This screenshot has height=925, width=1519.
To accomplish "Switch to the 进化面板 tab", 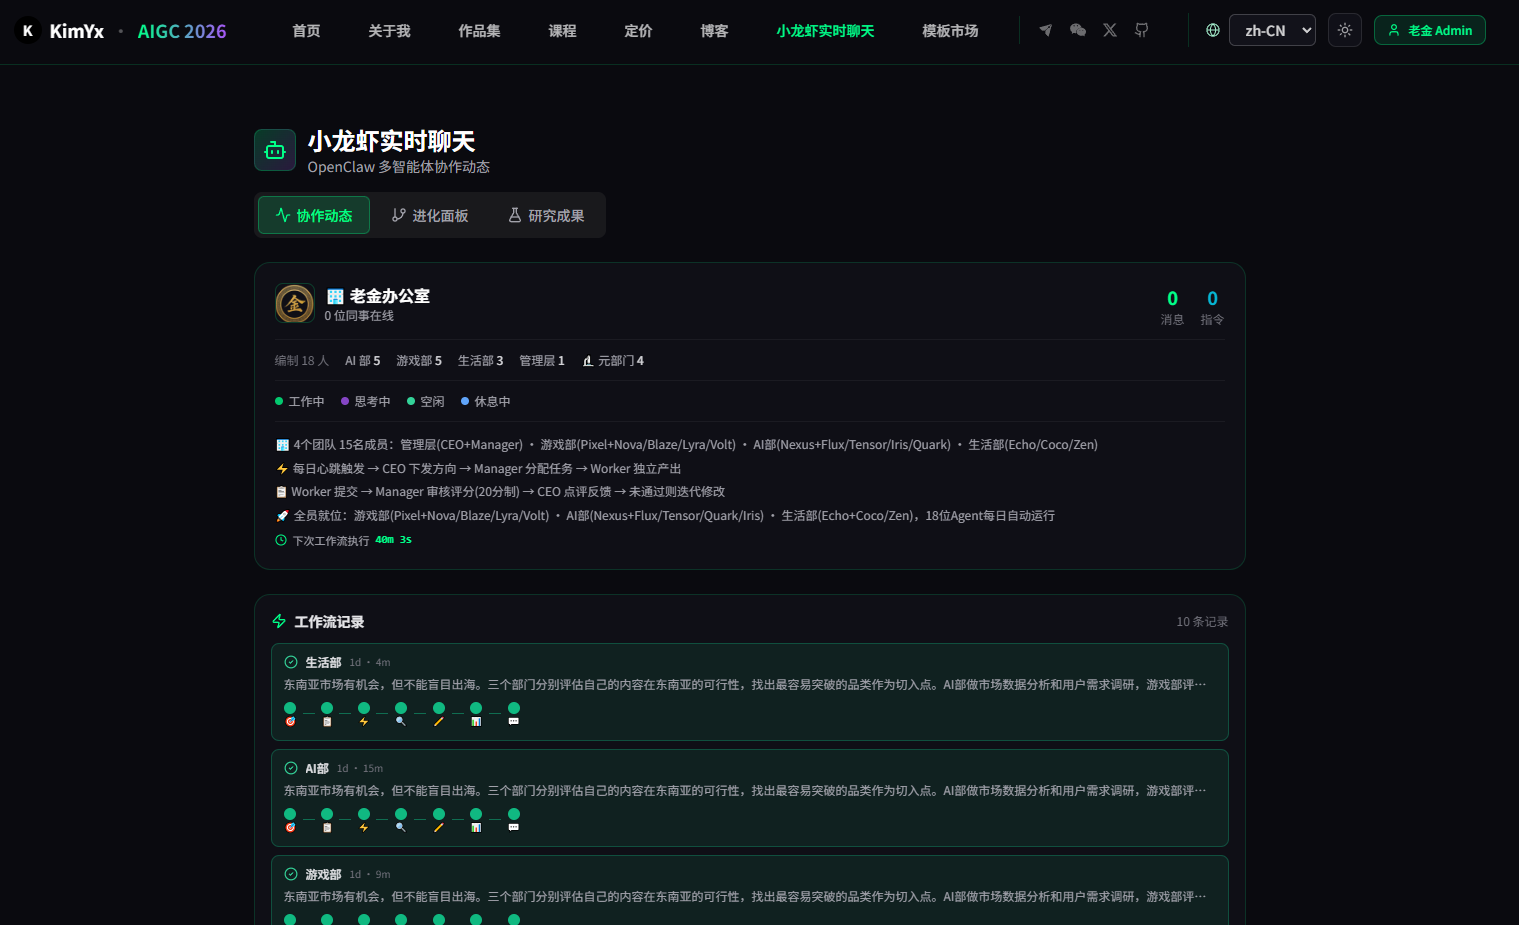I will [x=430, y=215].
